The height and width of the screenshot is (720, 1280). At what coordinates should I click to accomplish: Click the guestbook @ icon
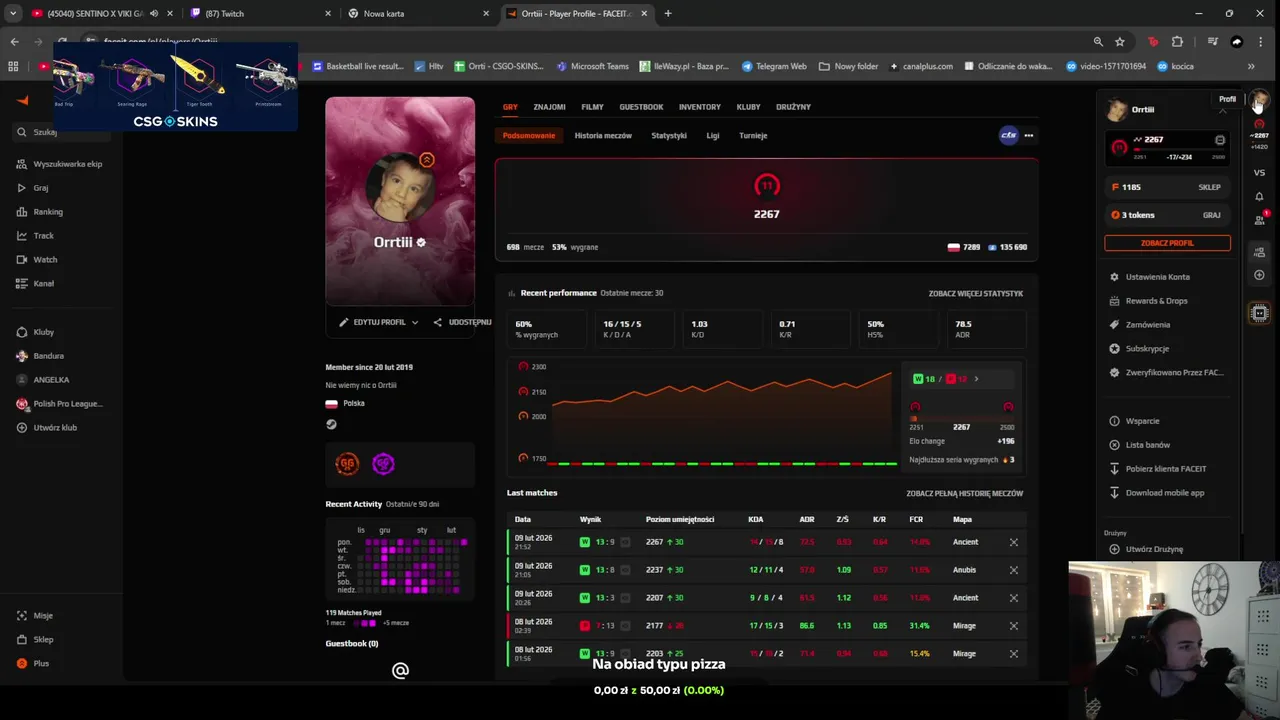(400, 670)
